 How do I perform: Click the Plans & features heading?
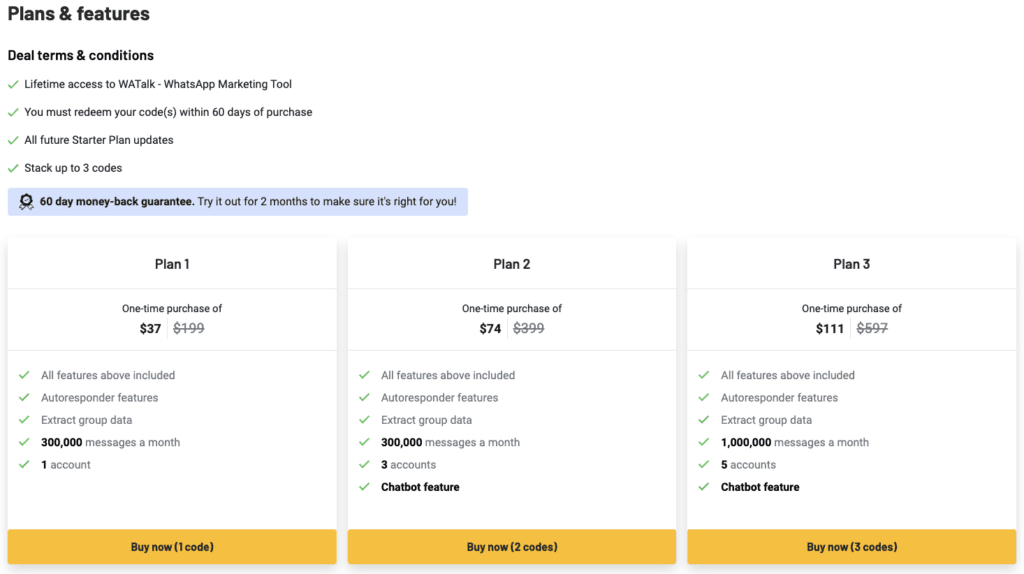[x=78, y=14]
